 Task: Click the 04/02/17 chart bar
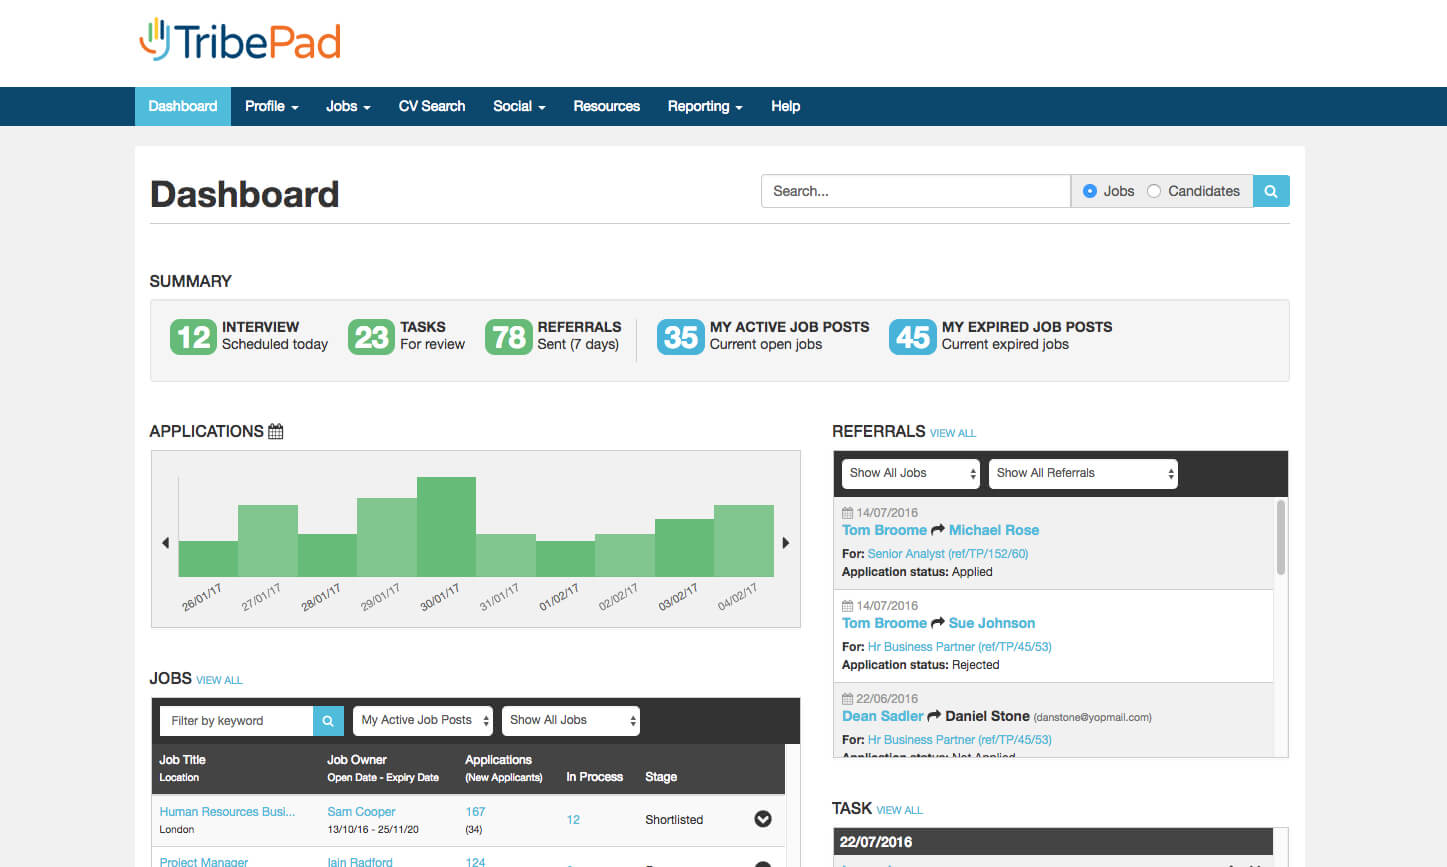(744, 541)
